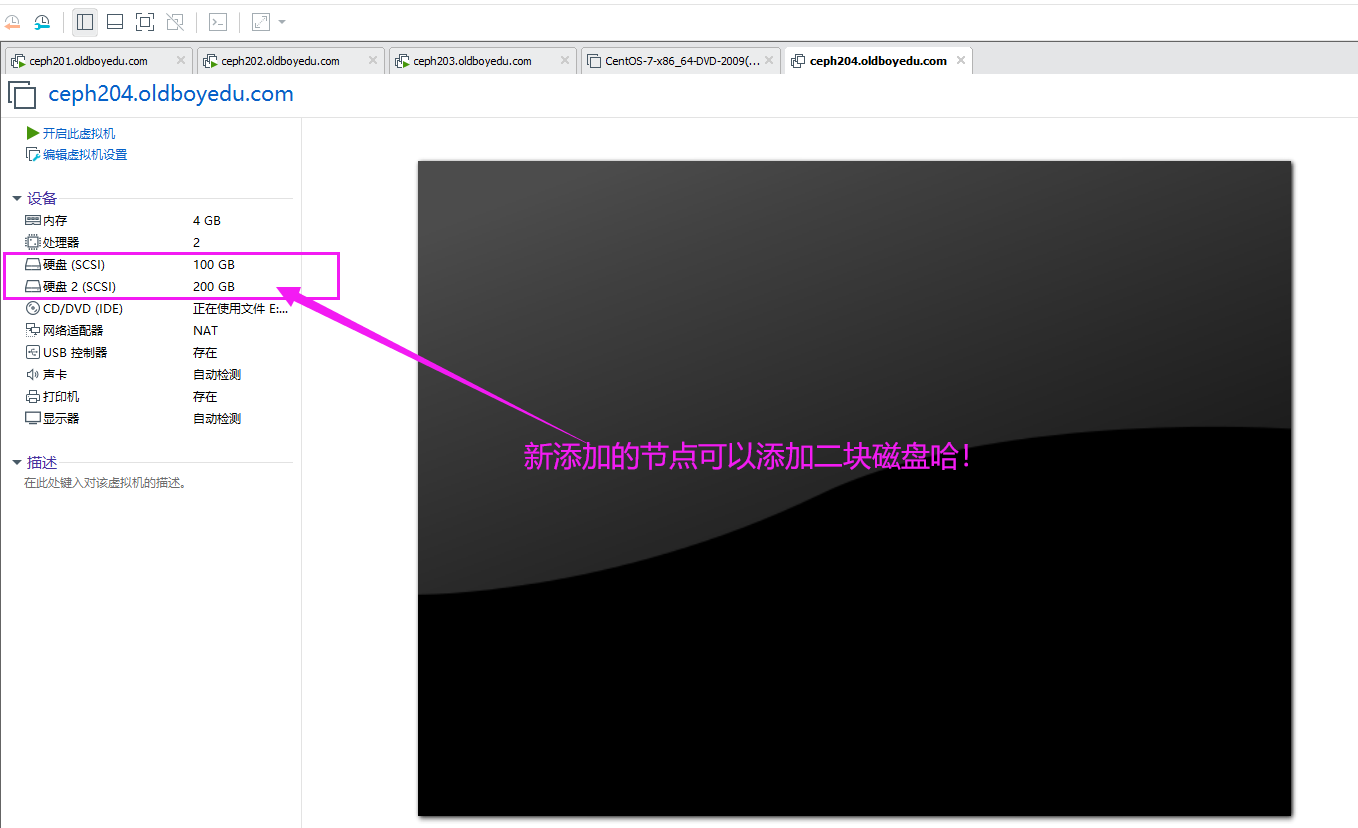Click the 处理器 processor icon

(x=32, y=242)
